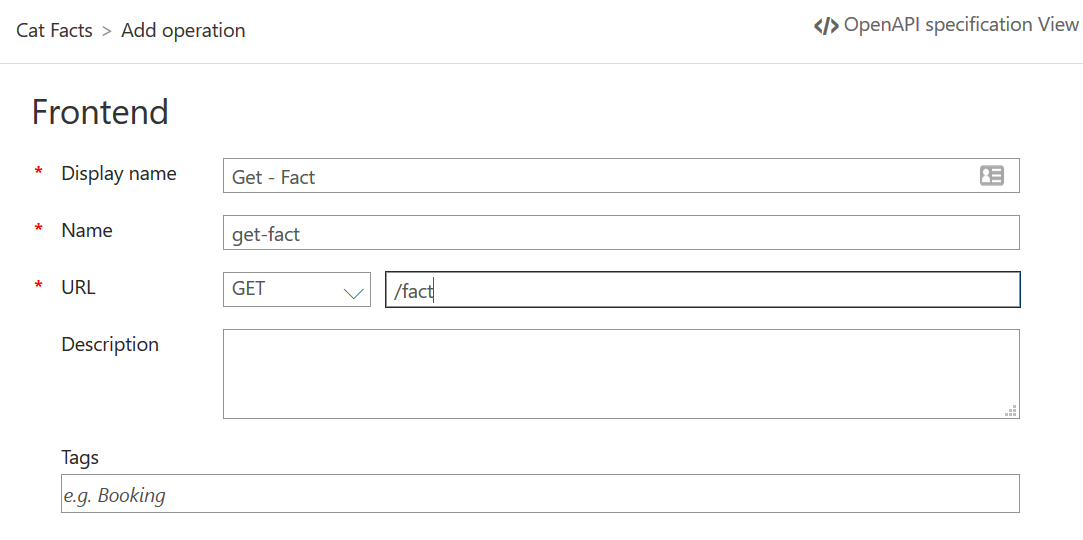Click the Frontend section heading
This screenshot has height=540, width=1083.
click(x=100, y=112)
